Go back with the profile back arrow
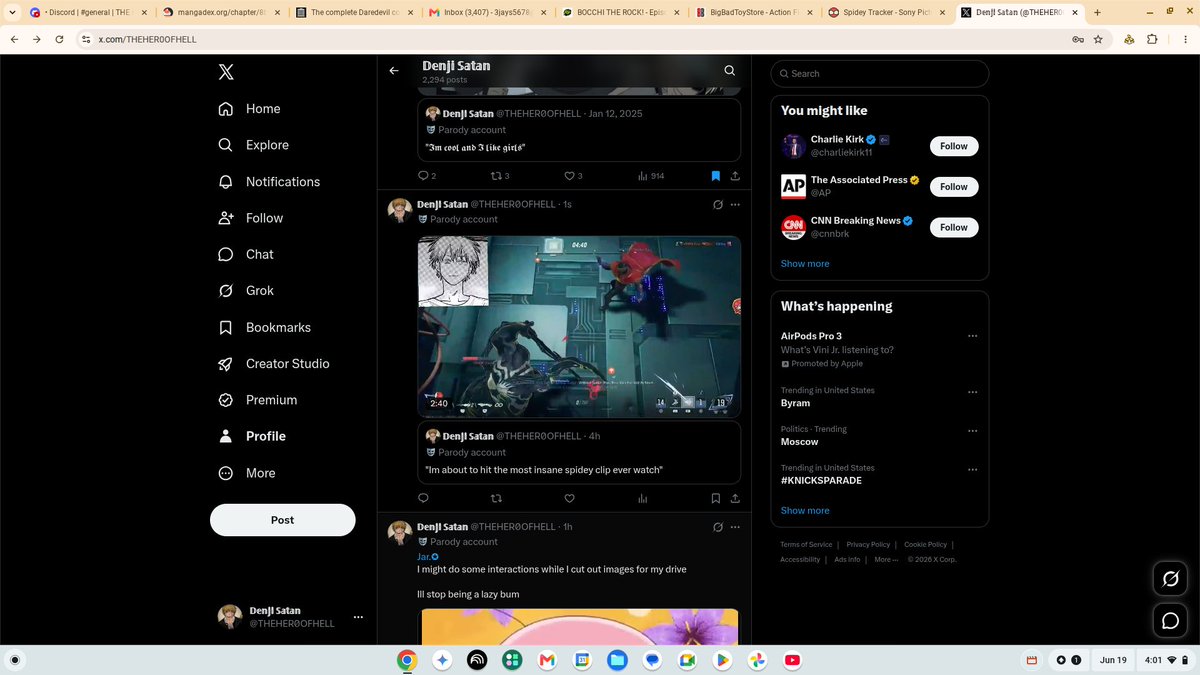Image resolution: width=1200 pixels, height=675 pixels. tap(394, 71)
